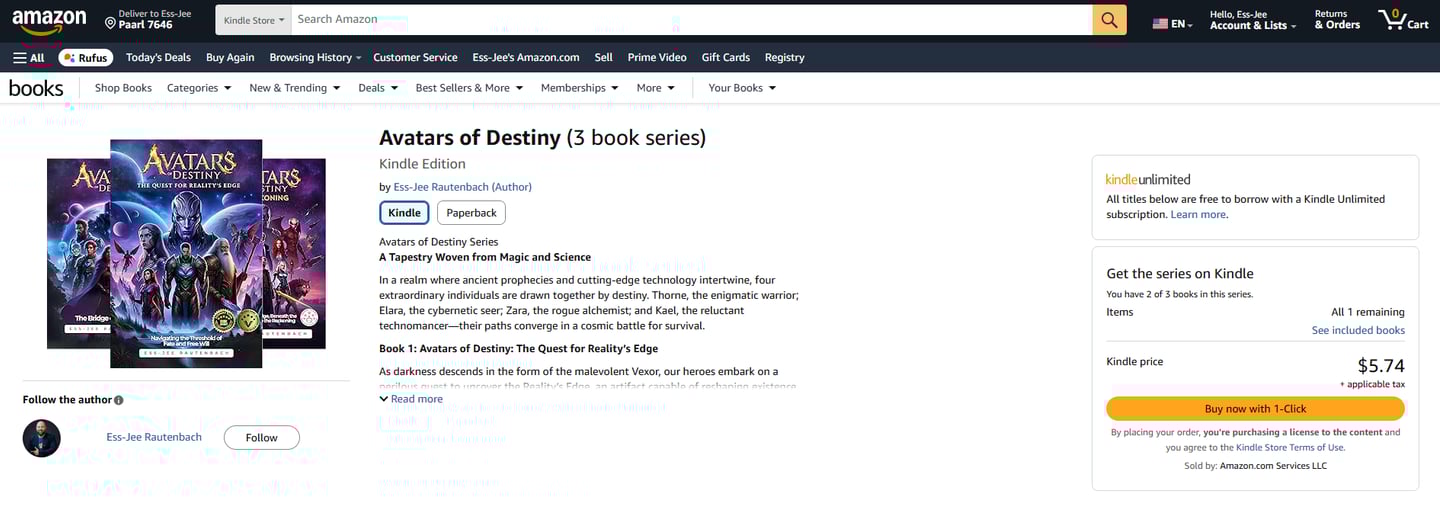Screen dimensions: 1440x510
Task: Expand Best Sellers & More menu
Action: (469, 88)
